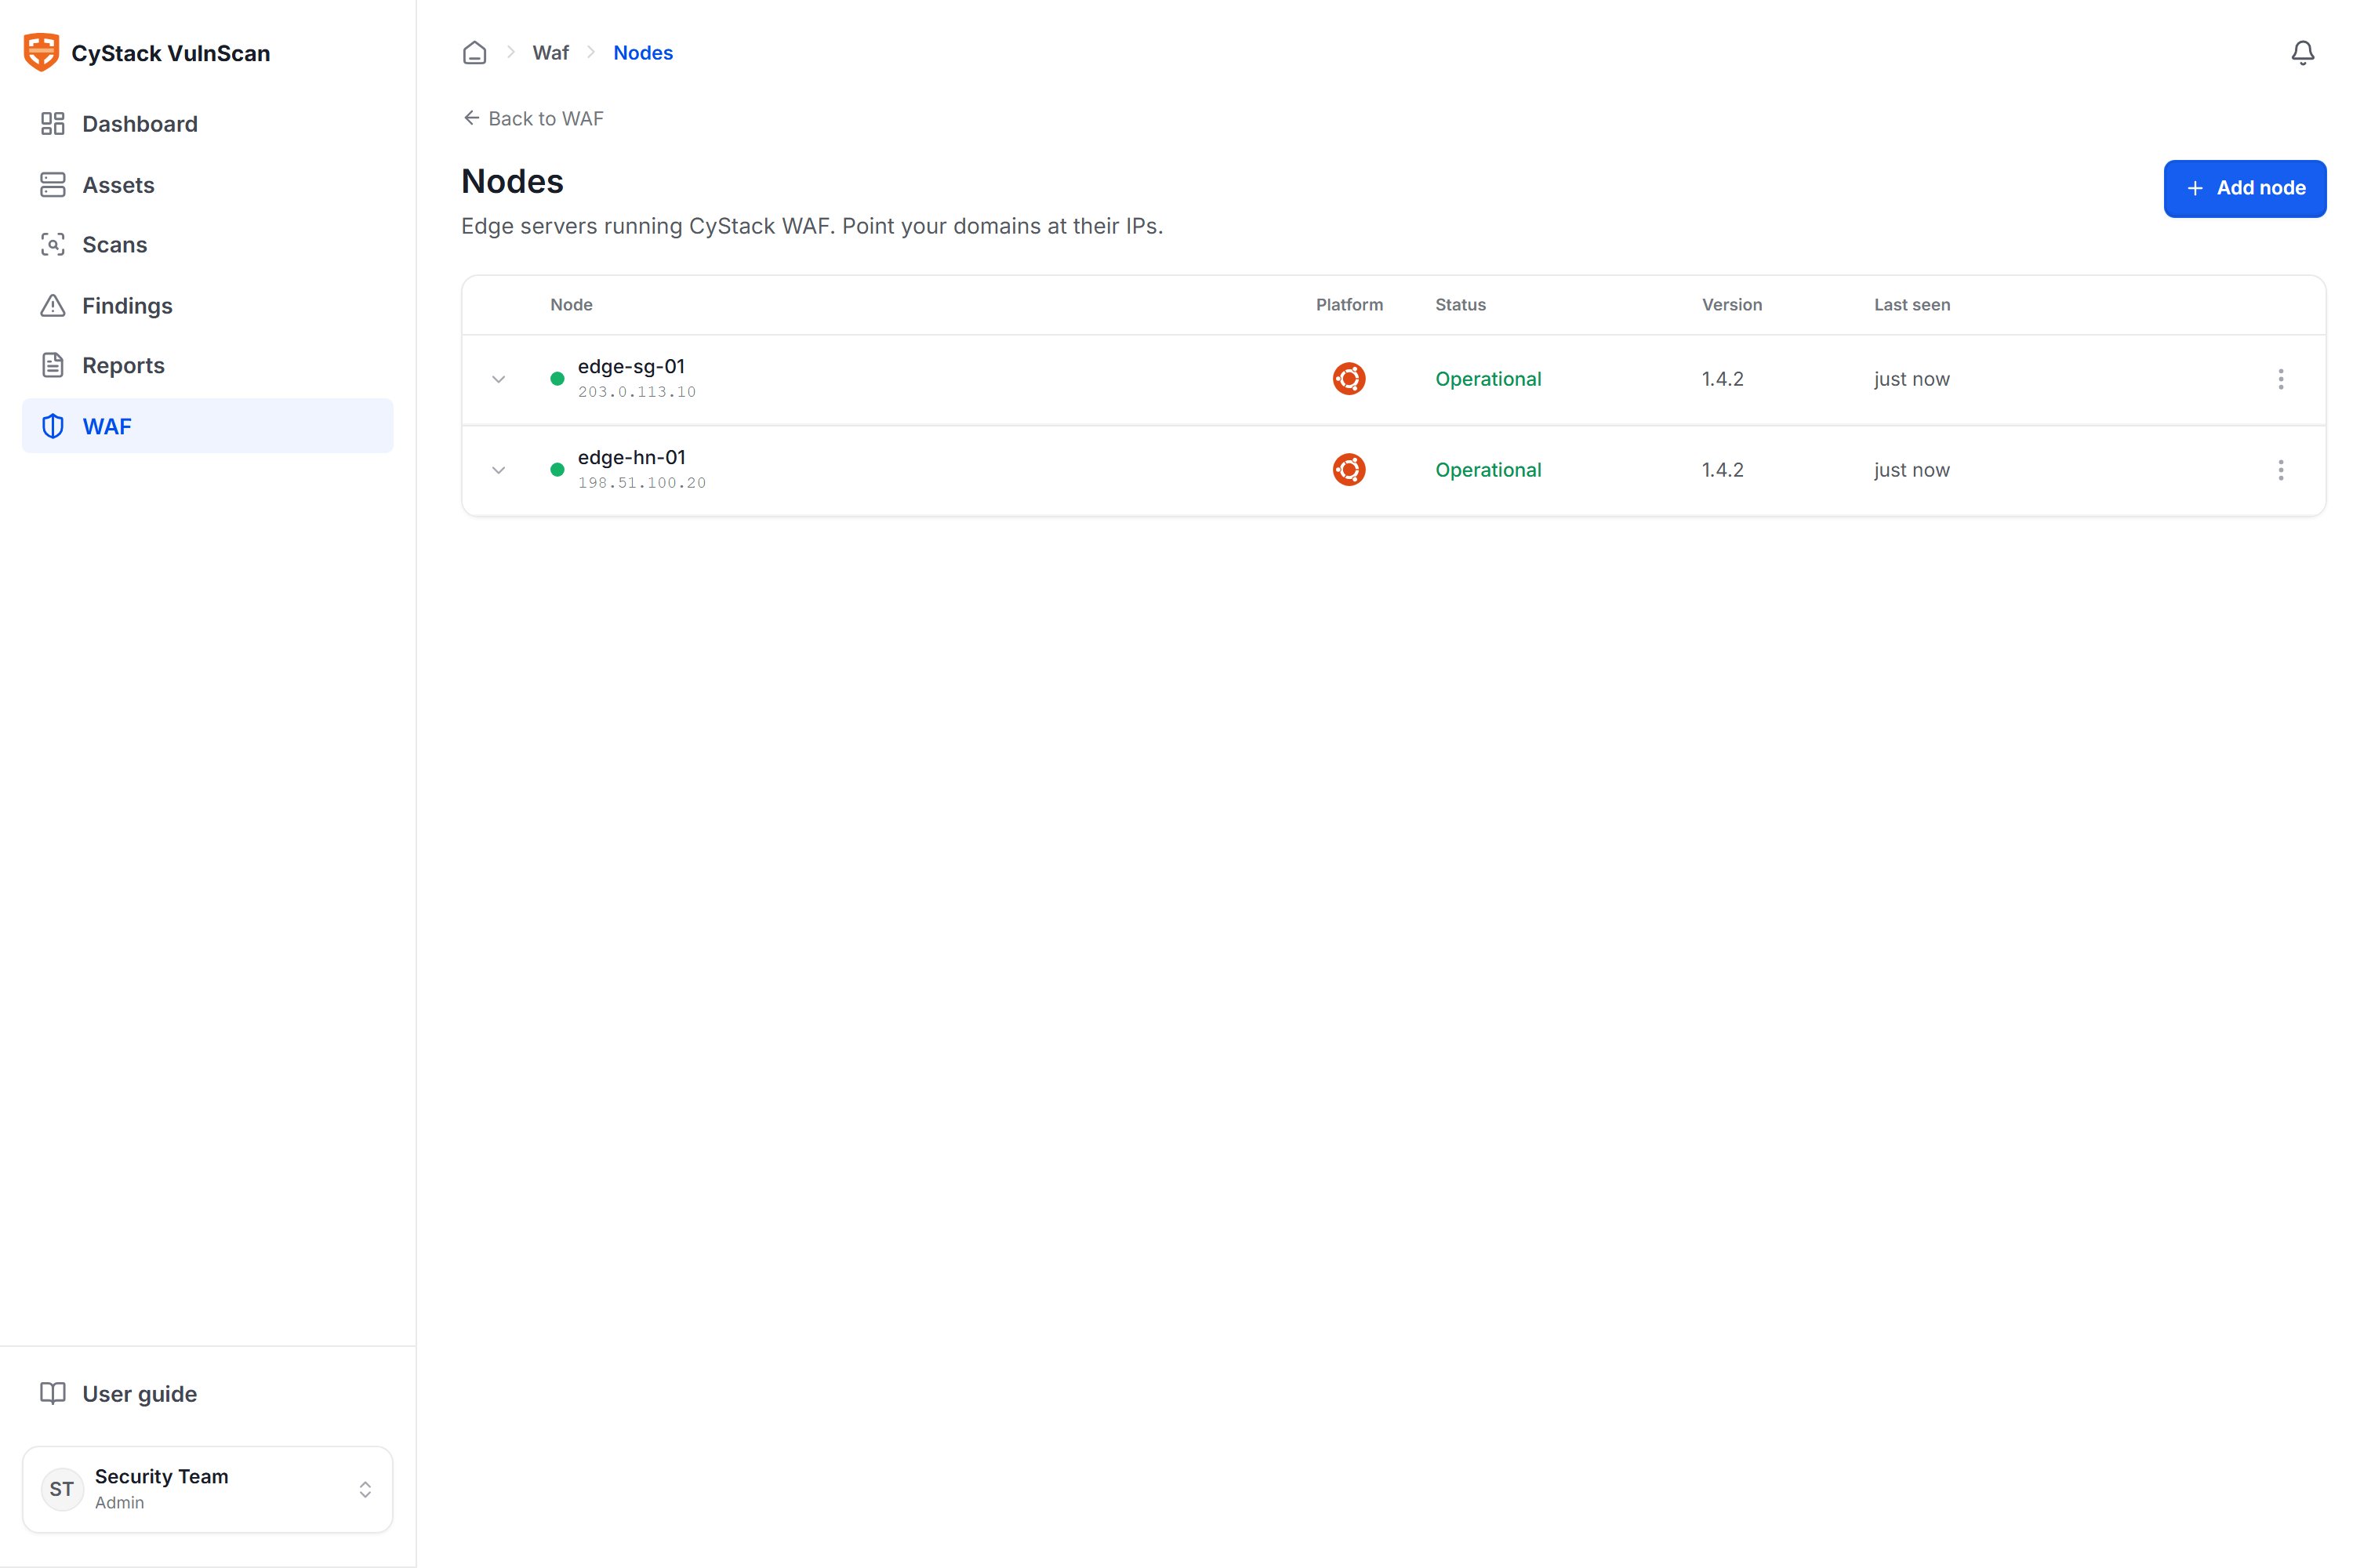
Task: Click the ST avatar
Action: pyautogui.click(x=62, y=1489)
